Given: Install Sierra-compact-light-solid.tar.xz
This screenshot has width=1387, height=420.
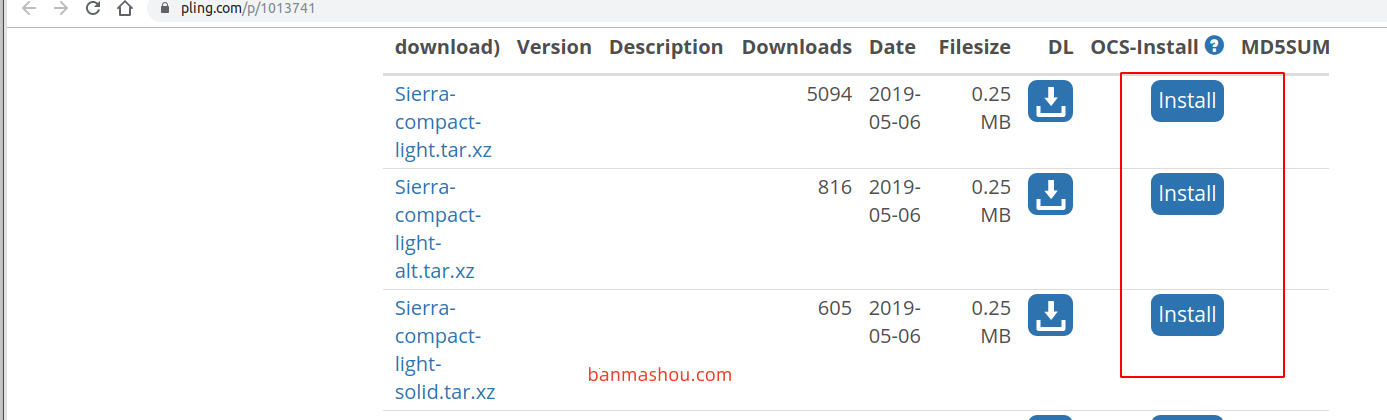Looking at the screenshot, I should click(x=1187, y=315).
